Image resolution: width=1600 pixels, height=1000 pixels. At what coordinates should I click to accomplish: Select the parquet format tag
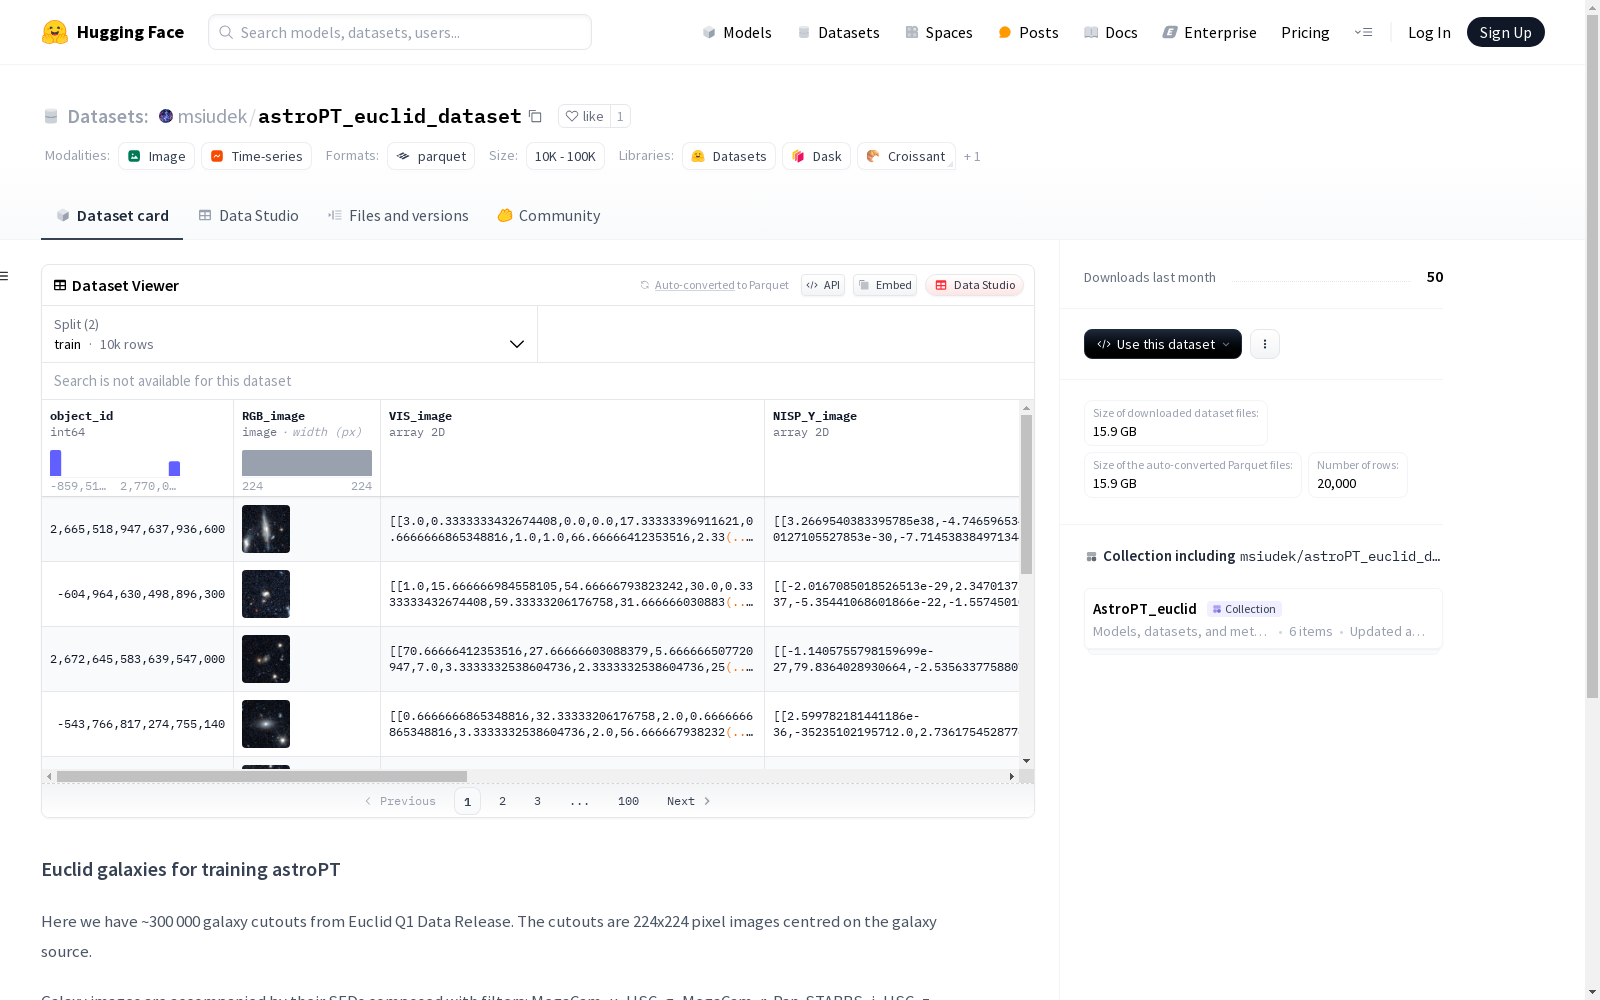431,156
